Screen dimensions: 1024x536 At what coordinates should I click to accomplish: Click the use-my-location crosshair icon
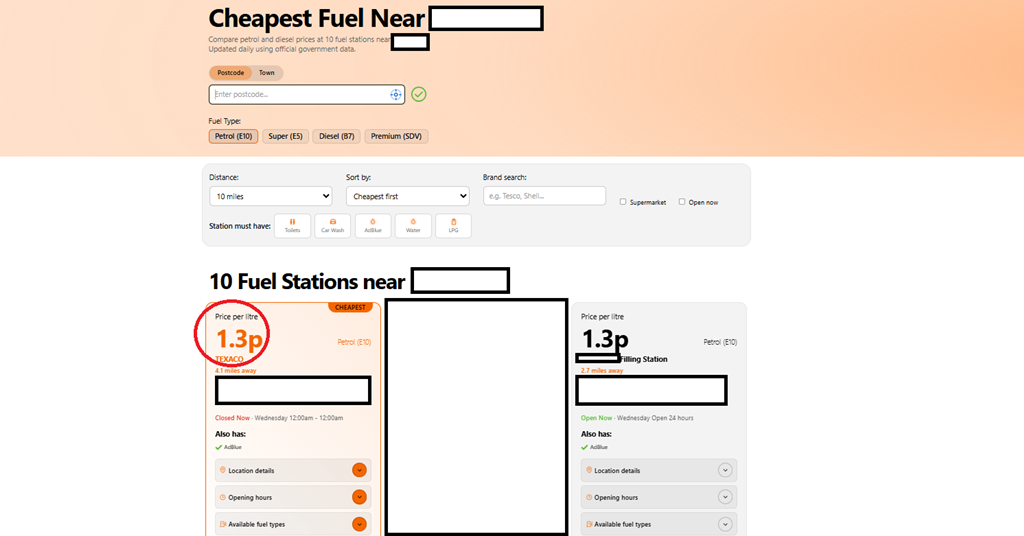coord(396,95)
